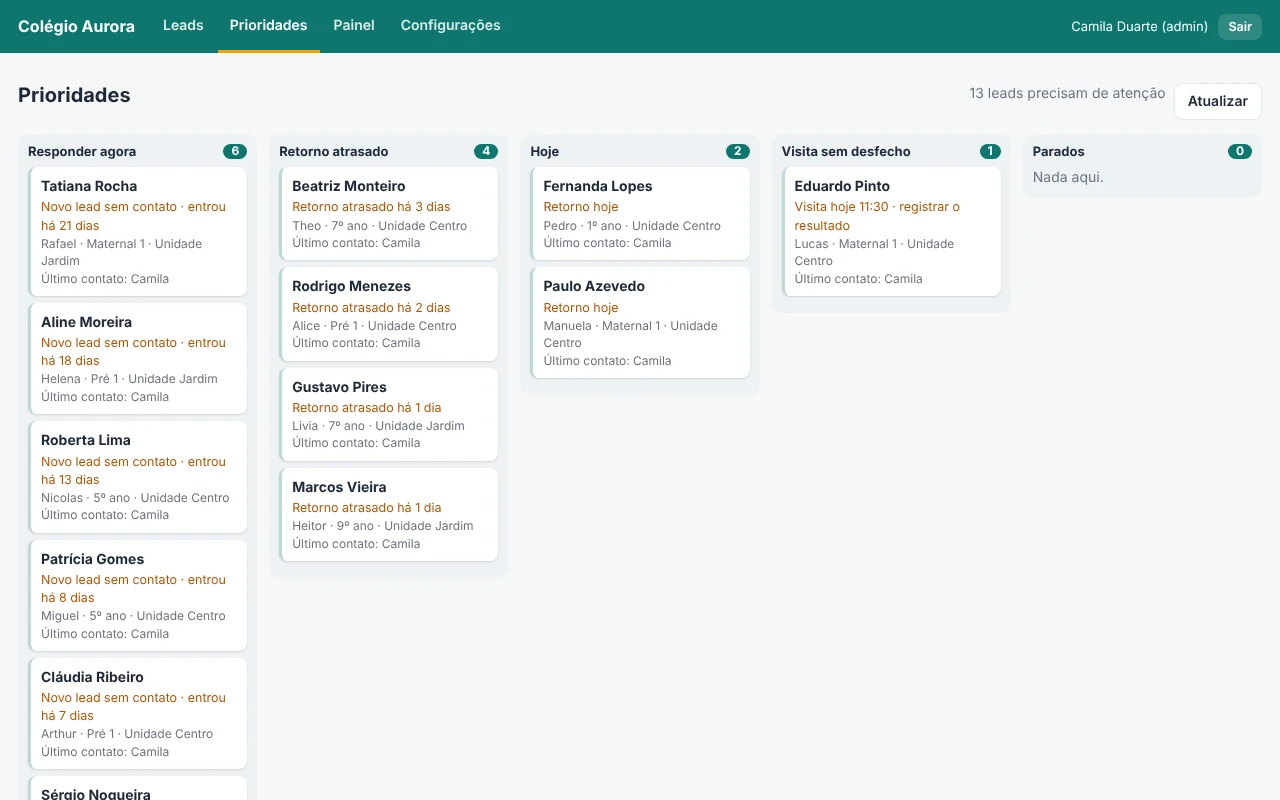The image size is (1280, 800).
Task: Open Aline Moreira's lead card
Action: coord(138,358)
